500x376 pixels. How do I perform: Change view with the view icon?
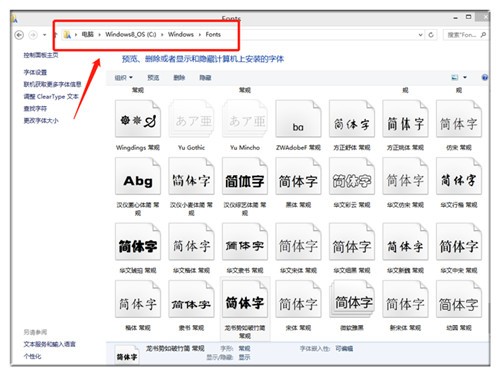tap(455, 77)
